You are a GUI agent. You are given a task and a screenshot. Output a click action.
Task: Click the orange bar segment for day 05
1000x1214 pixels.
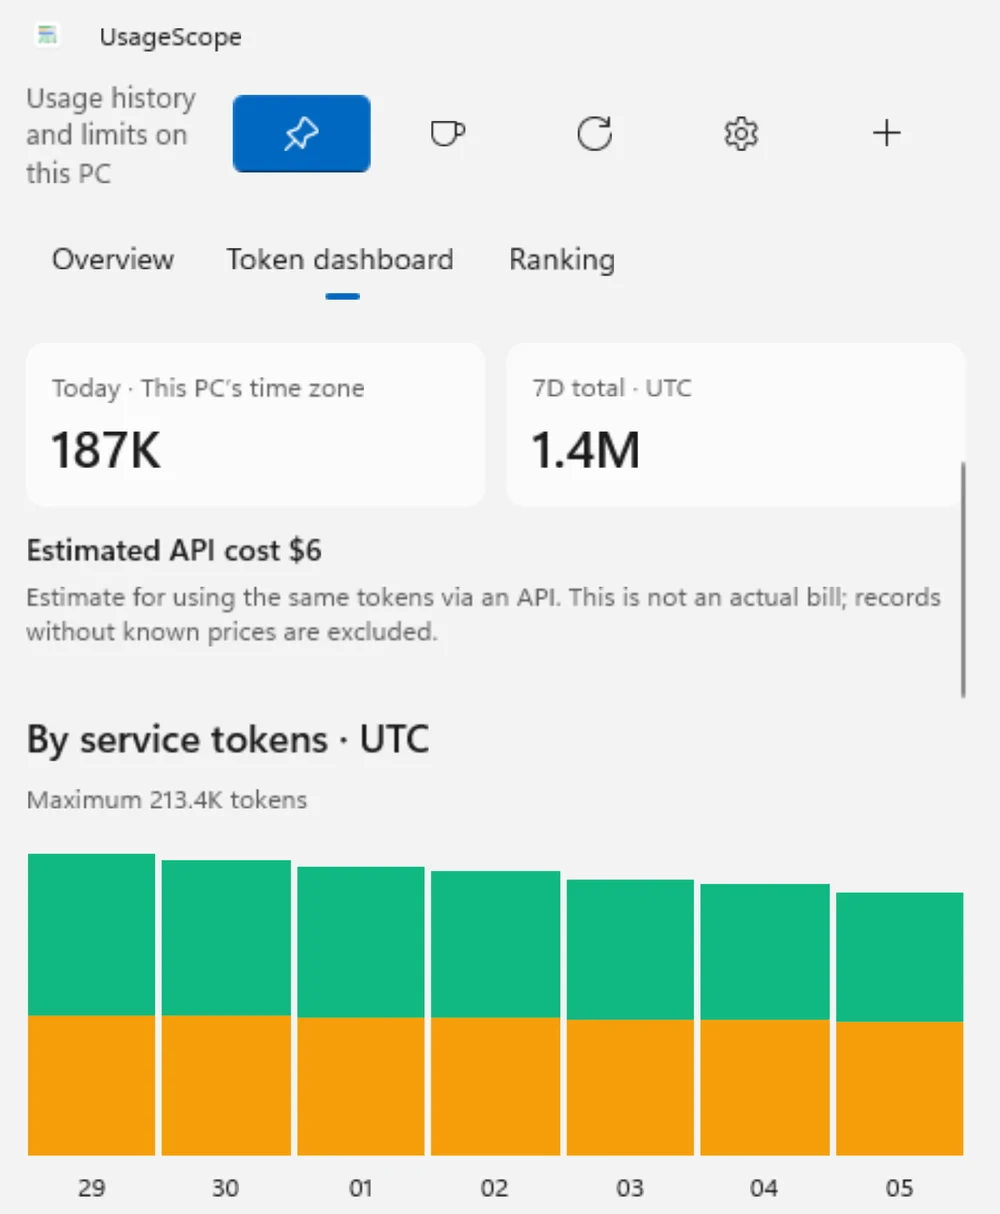point(900,1089)
